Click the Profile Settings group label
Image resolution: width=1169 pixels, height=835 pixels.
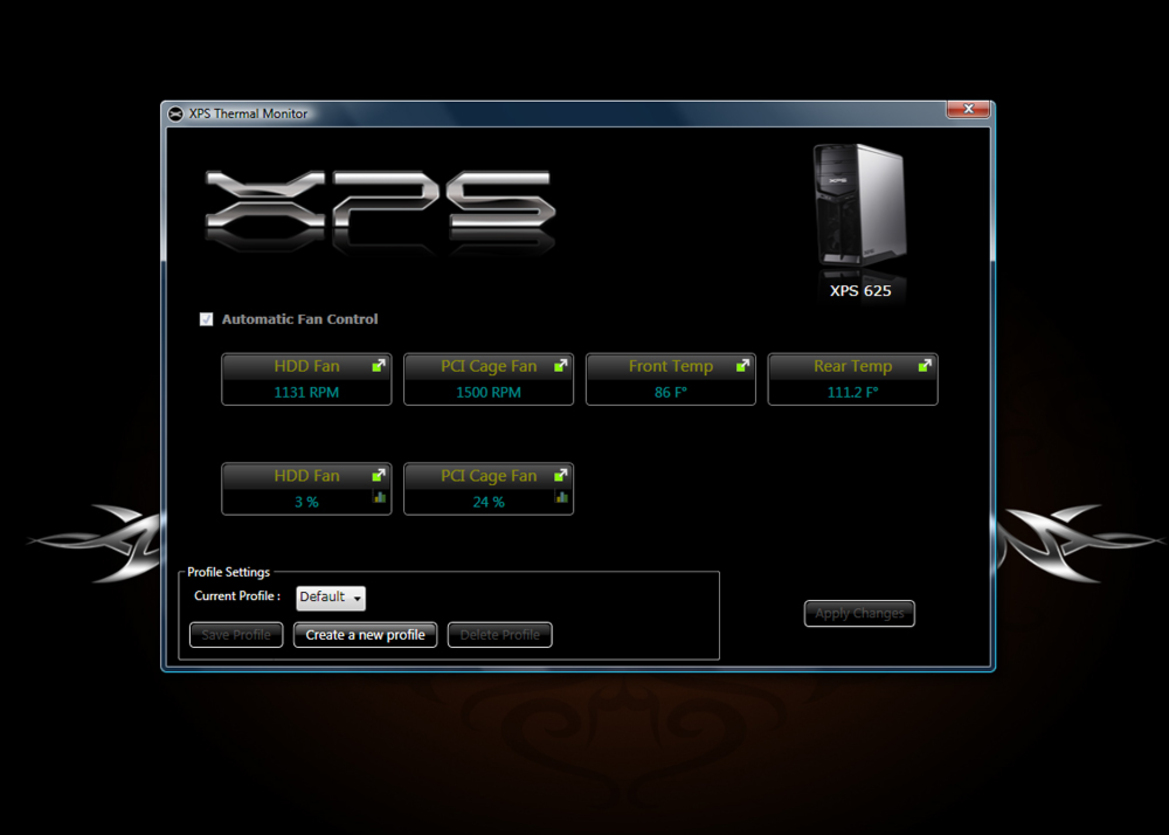point(228,572)
